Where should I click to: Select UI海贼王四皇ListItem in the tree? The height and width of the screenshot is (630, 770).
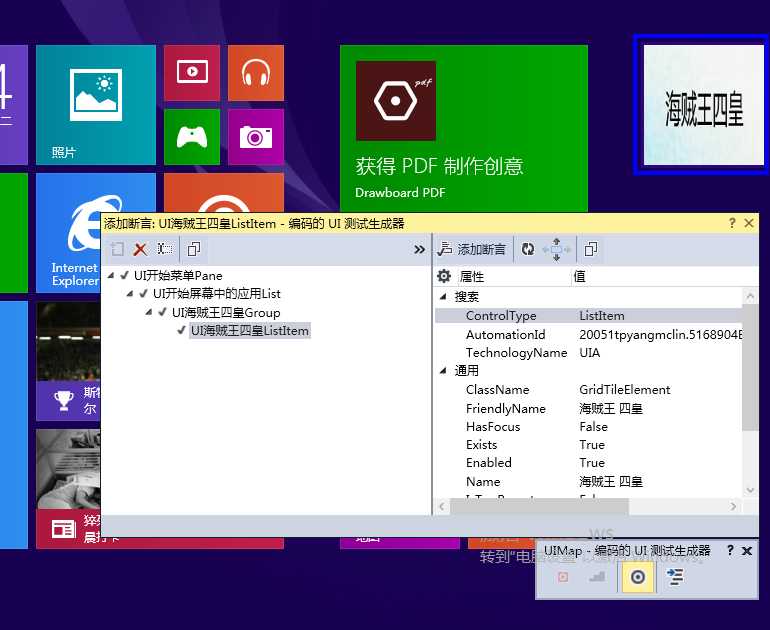click(250, 330)
